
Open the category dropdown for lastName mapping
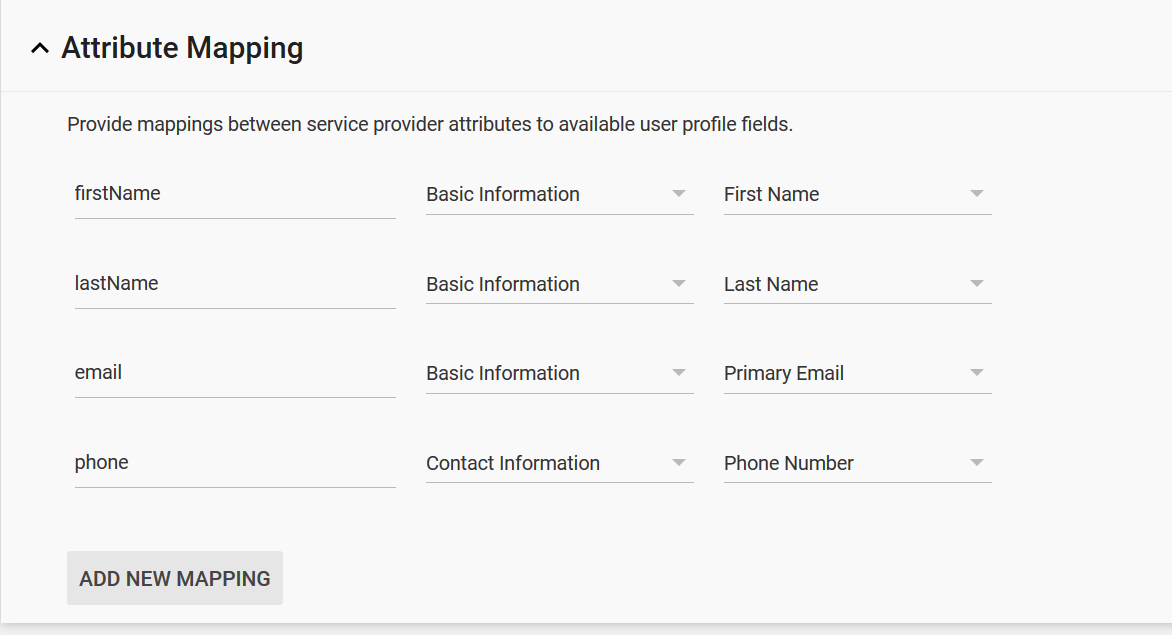[x=559, y=284]
